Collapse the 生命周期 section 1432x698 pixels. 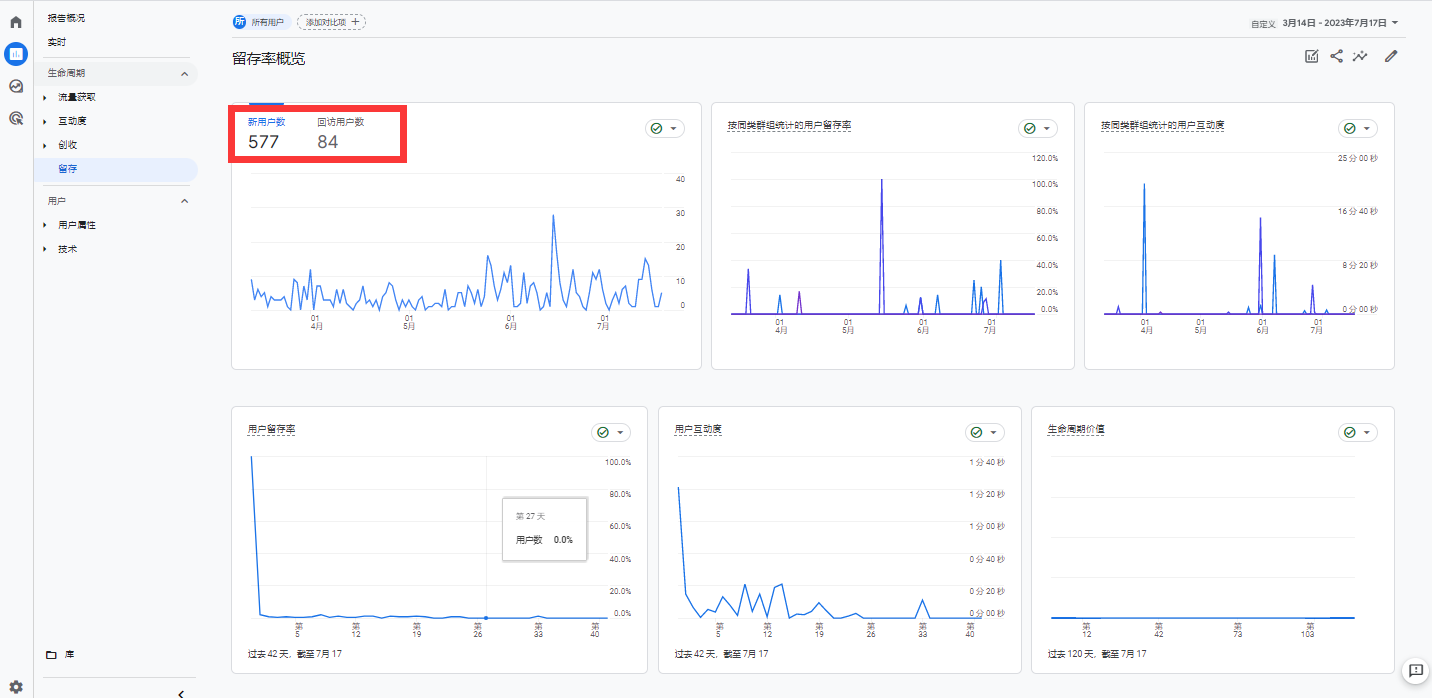184,74
